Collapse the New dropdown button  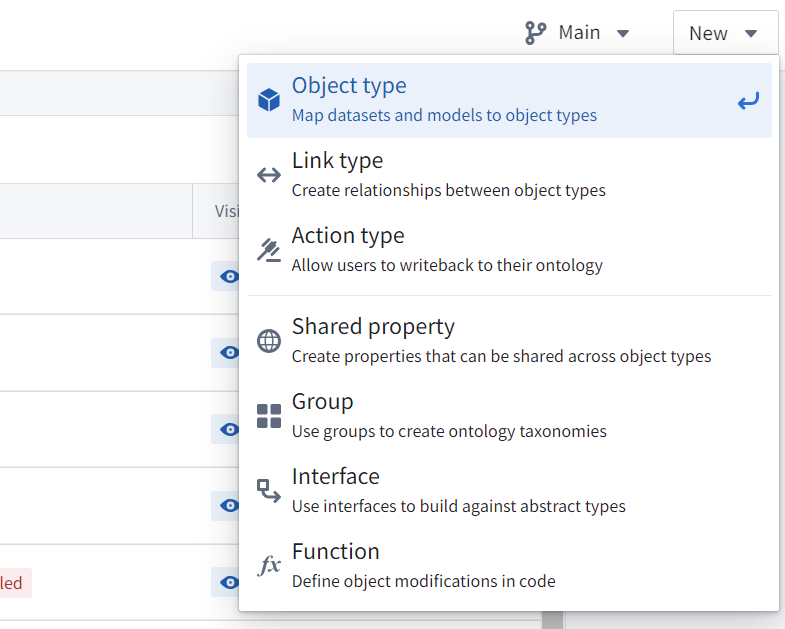pyautogui.click(x=725, y=33)
